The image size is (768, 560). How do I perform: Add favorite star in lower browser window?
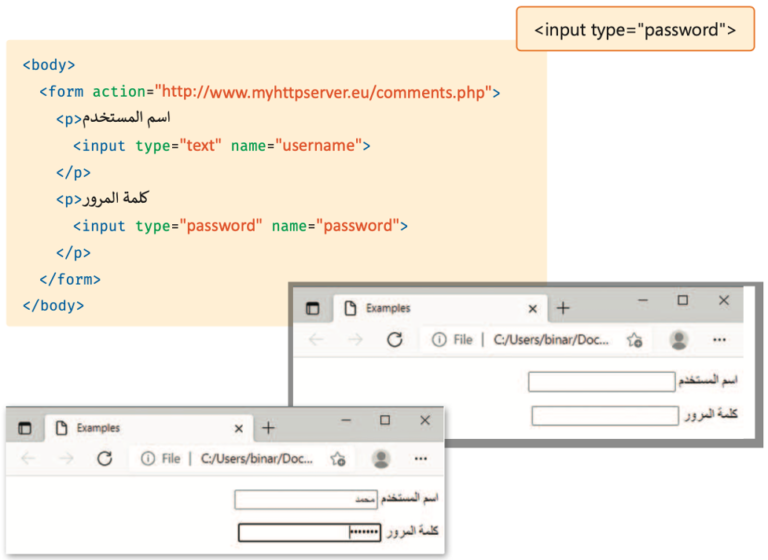(337, 459)
